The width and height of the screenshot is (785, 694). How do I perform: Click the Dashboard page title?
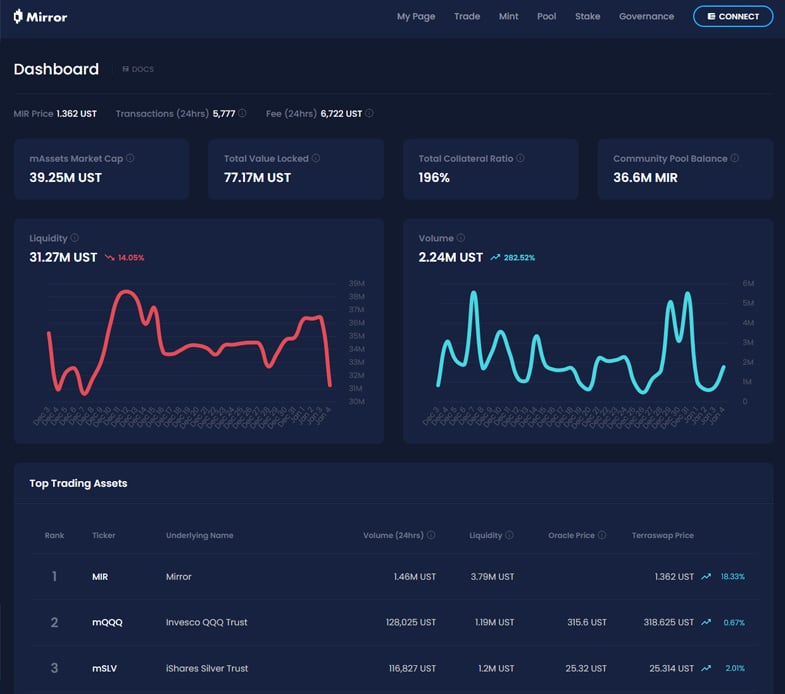[x=56, y=69]
